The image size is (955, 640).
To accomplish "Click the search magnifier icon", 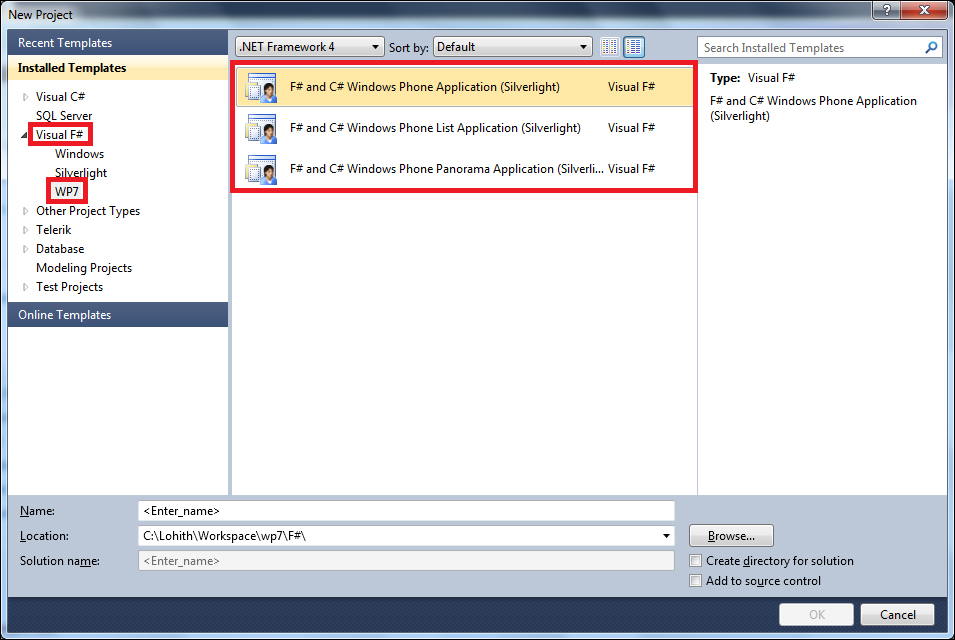I will tap(931, 47).
